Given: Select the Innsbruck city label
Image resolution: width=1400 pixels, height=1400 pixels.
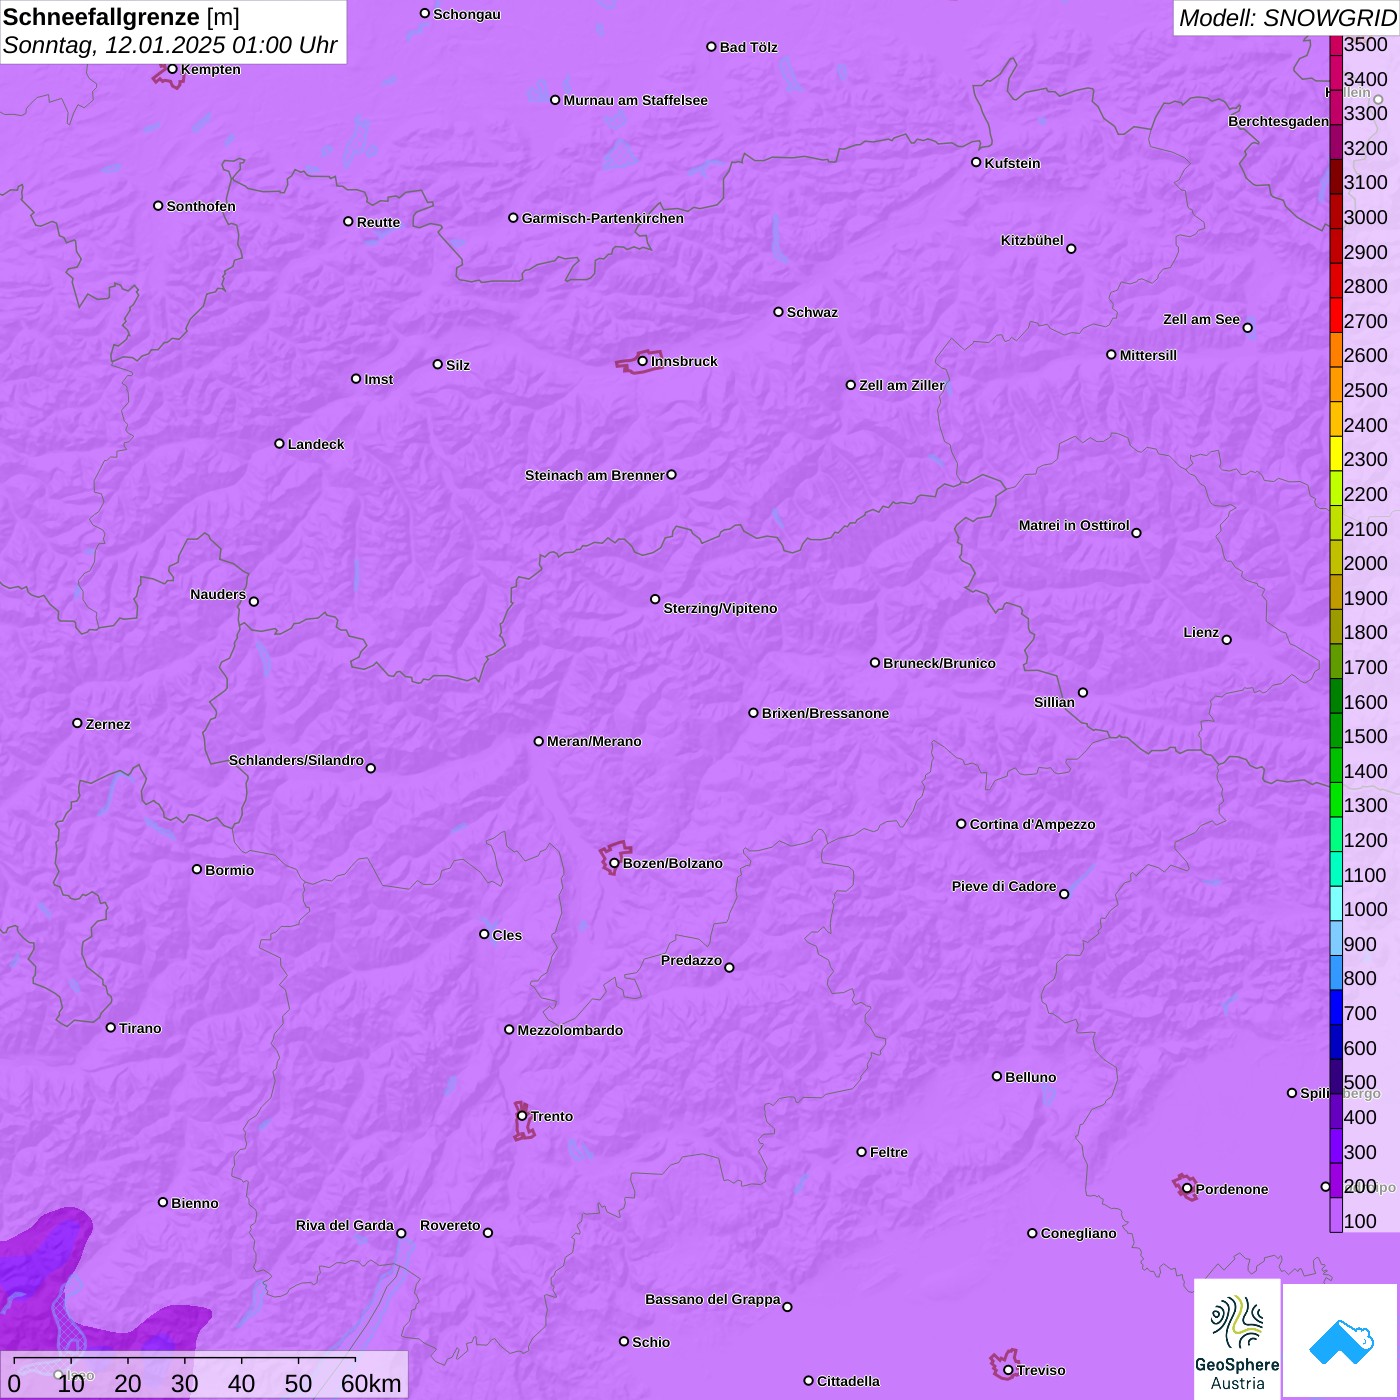Looking at the screenshot, I should 684,361.
